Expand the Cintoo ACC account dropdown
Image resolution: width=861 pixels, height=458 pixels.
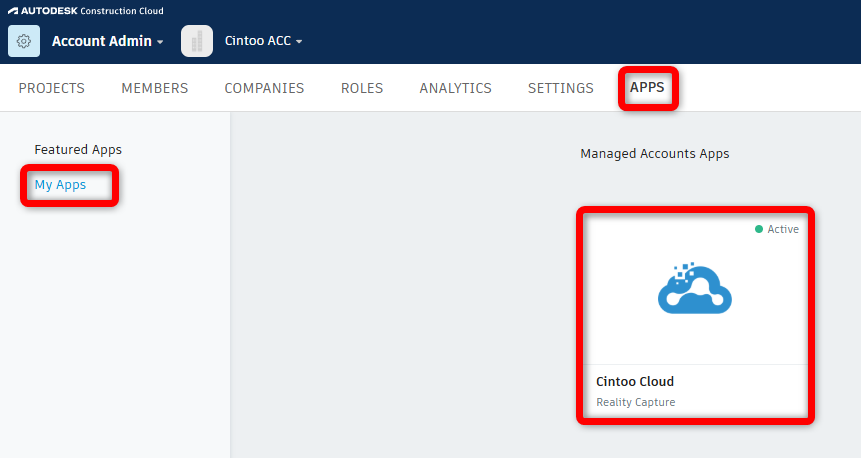pyautogui.click(x=264, y=41)
